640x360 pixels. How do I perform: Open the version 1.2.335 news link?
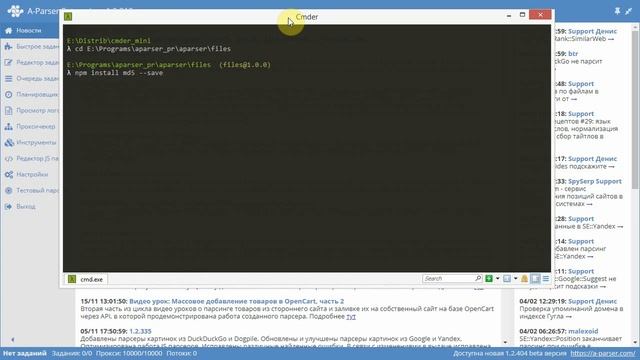click(140, 331)
